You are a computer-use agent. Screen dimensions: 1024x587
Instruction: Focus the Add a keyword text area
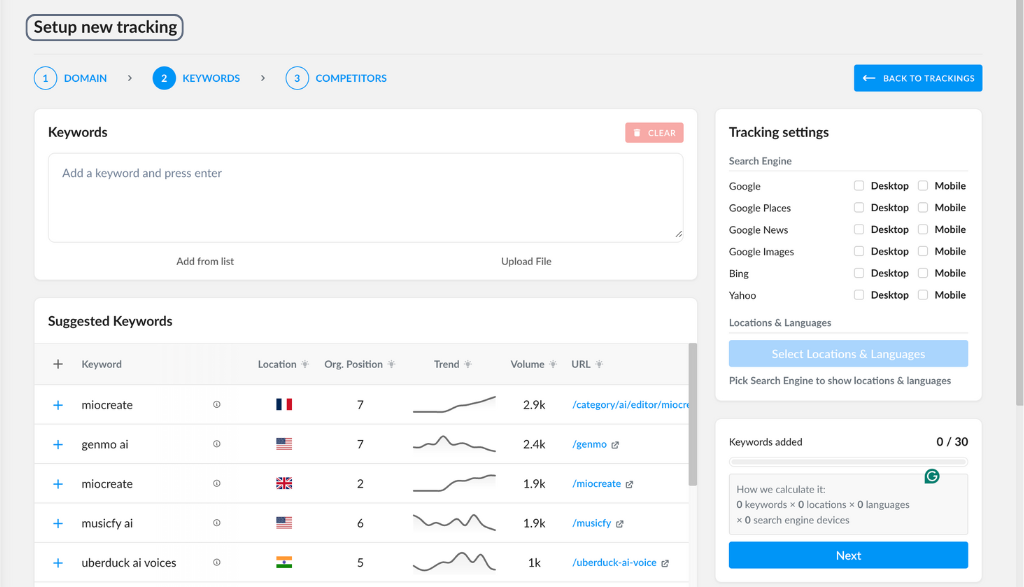tap(366, 198)
